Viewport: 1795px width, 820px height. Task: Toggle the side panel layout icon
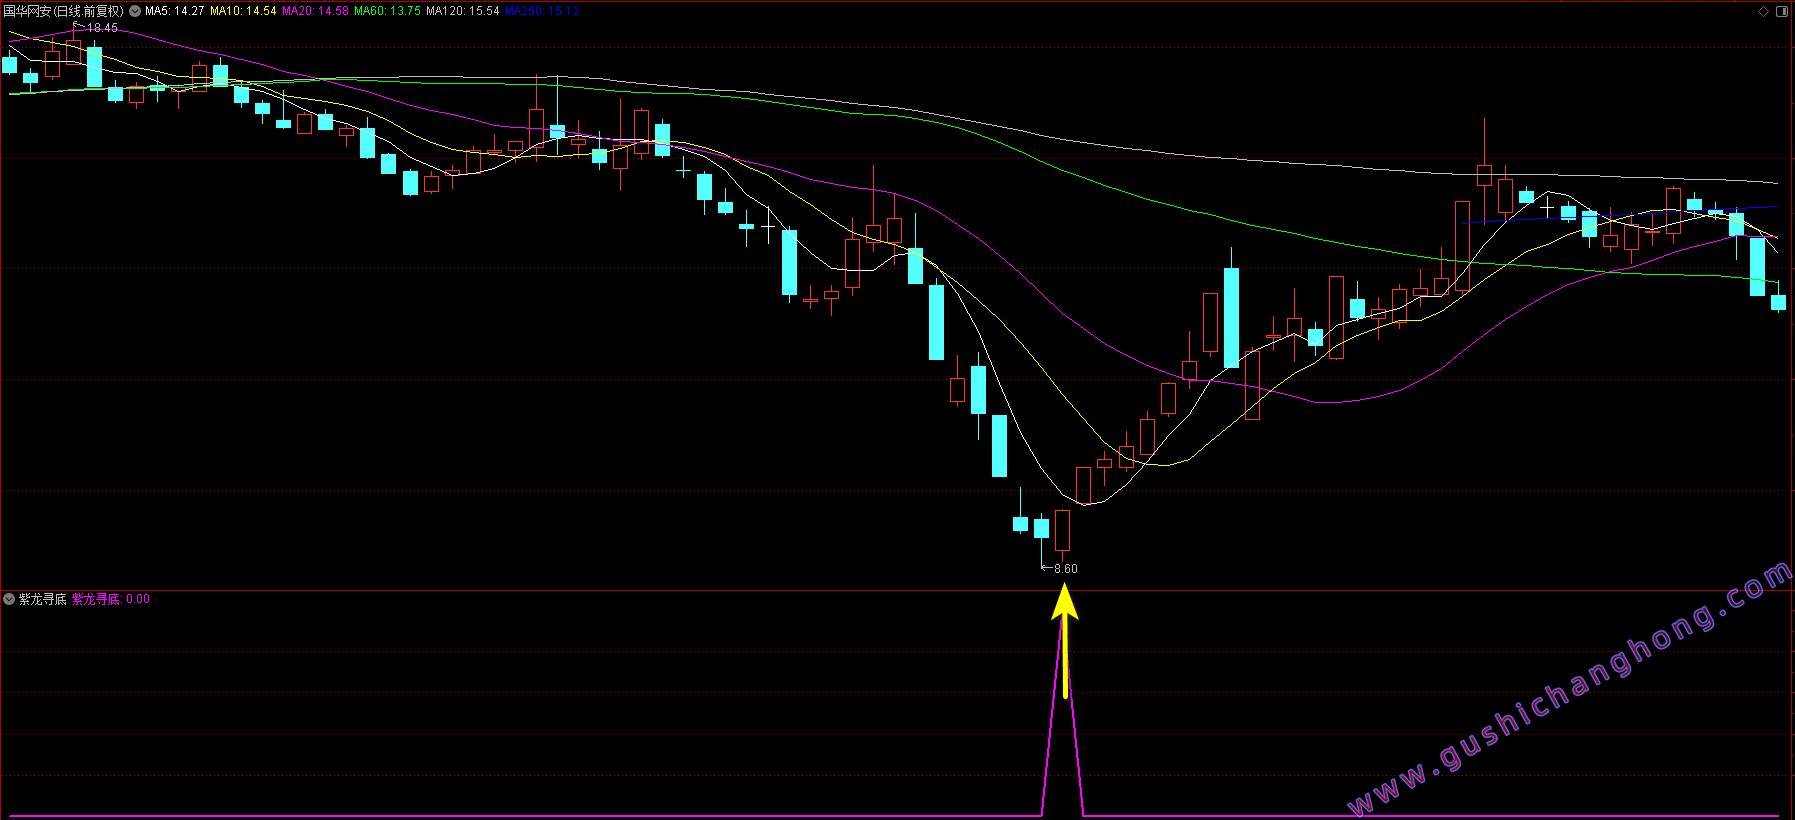click(1782, 11)
